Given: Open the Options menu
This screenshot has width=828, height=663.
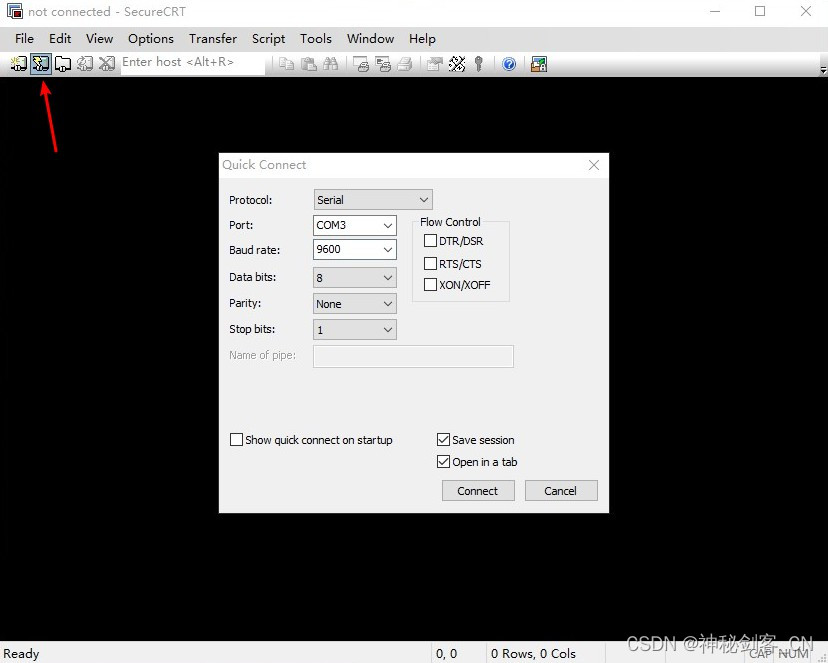Looking at the screenshot, I should pyautogui.click(x=150, y=39).
